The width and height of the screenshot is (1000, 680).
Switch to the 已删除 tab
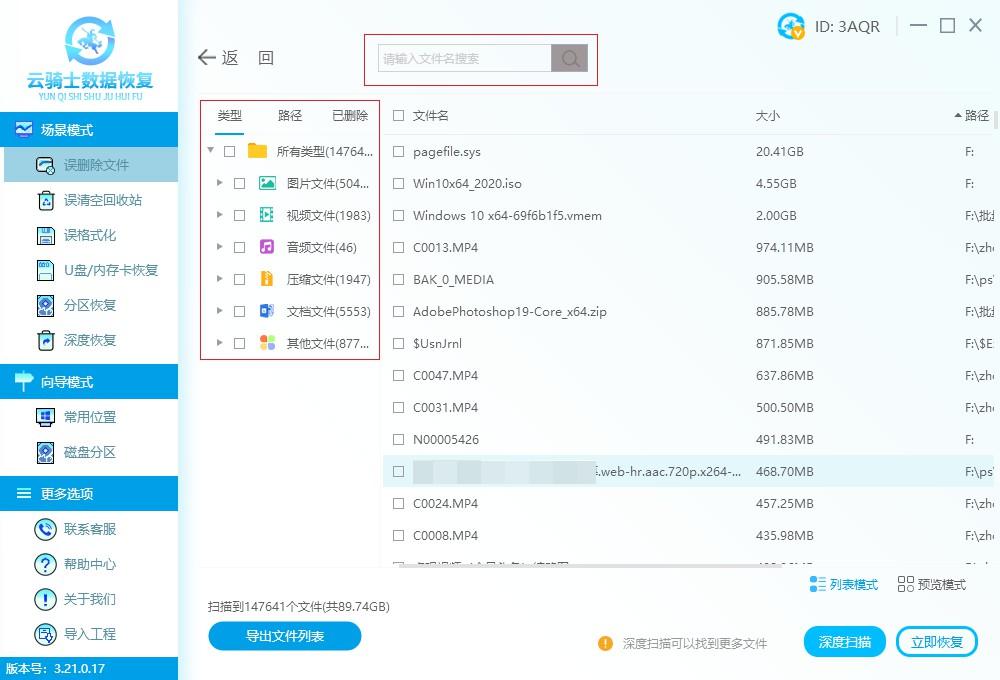(x=350, y=115)
